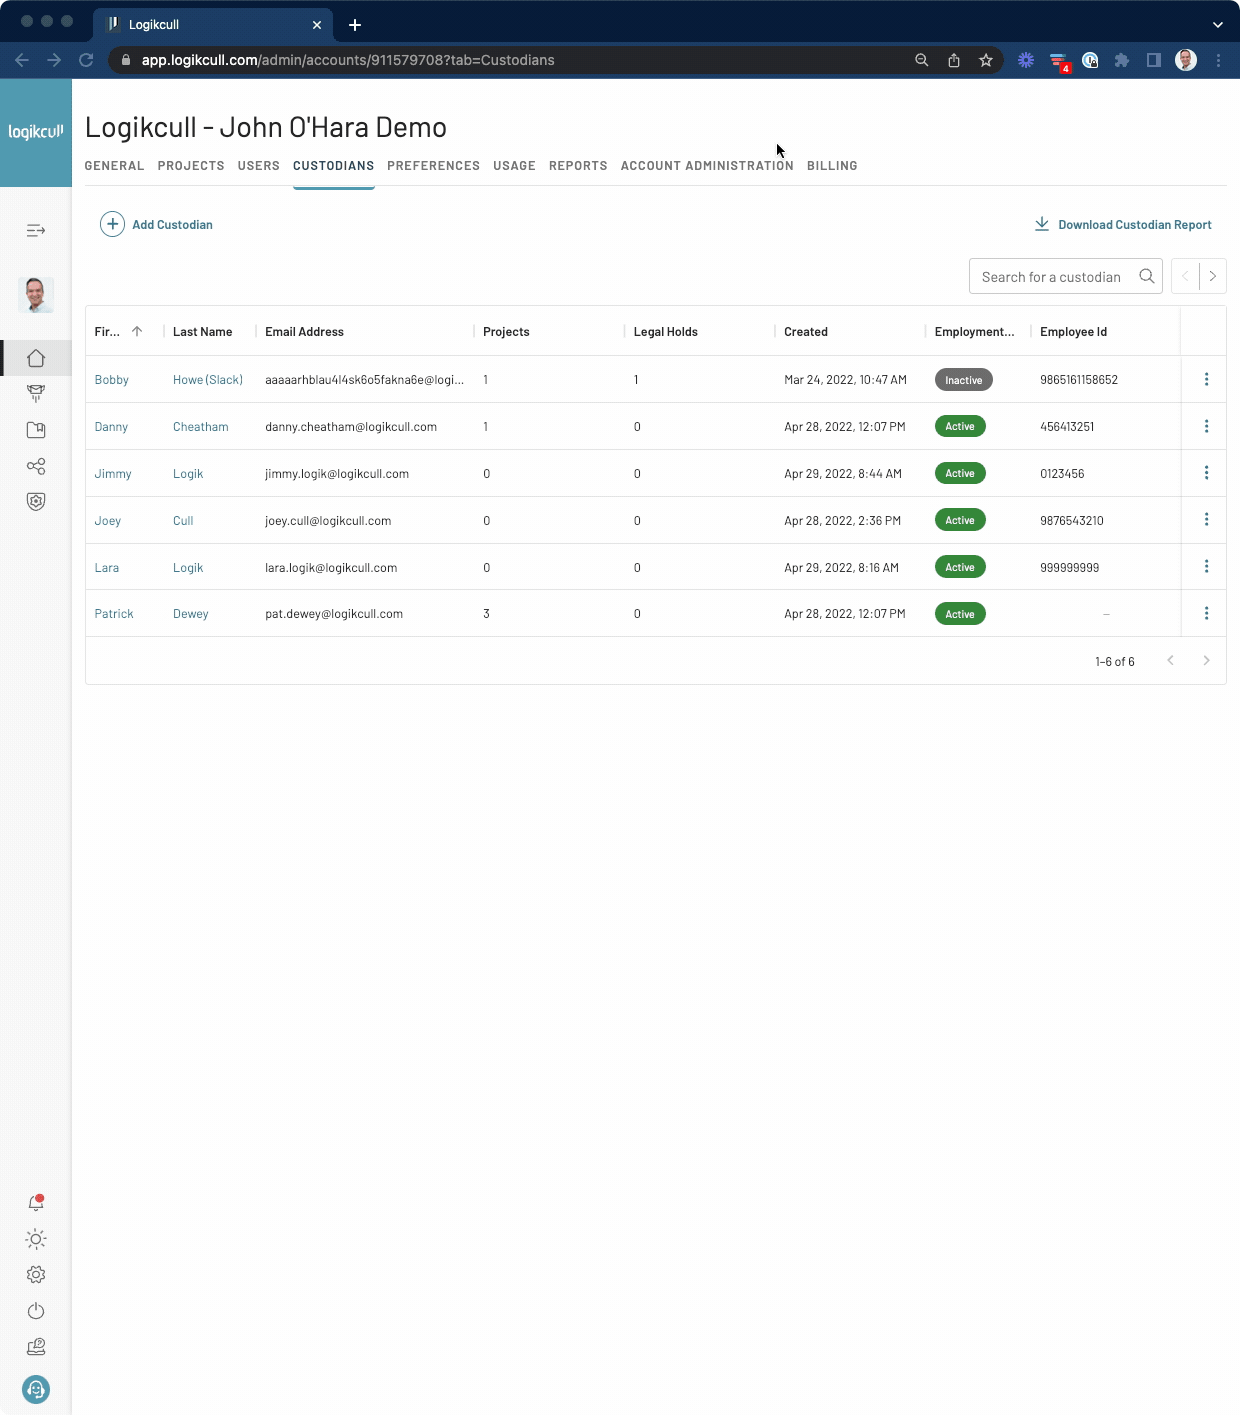This screenshot has height=1415, width=1240.
Task: Open the shield security icon in sidebar
Action: [36, 502]
